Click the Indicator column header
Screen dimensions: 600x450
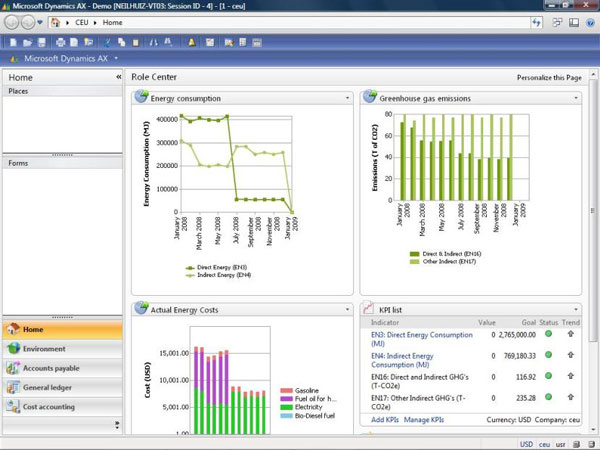pyautogui.click(x=385, y=323)
